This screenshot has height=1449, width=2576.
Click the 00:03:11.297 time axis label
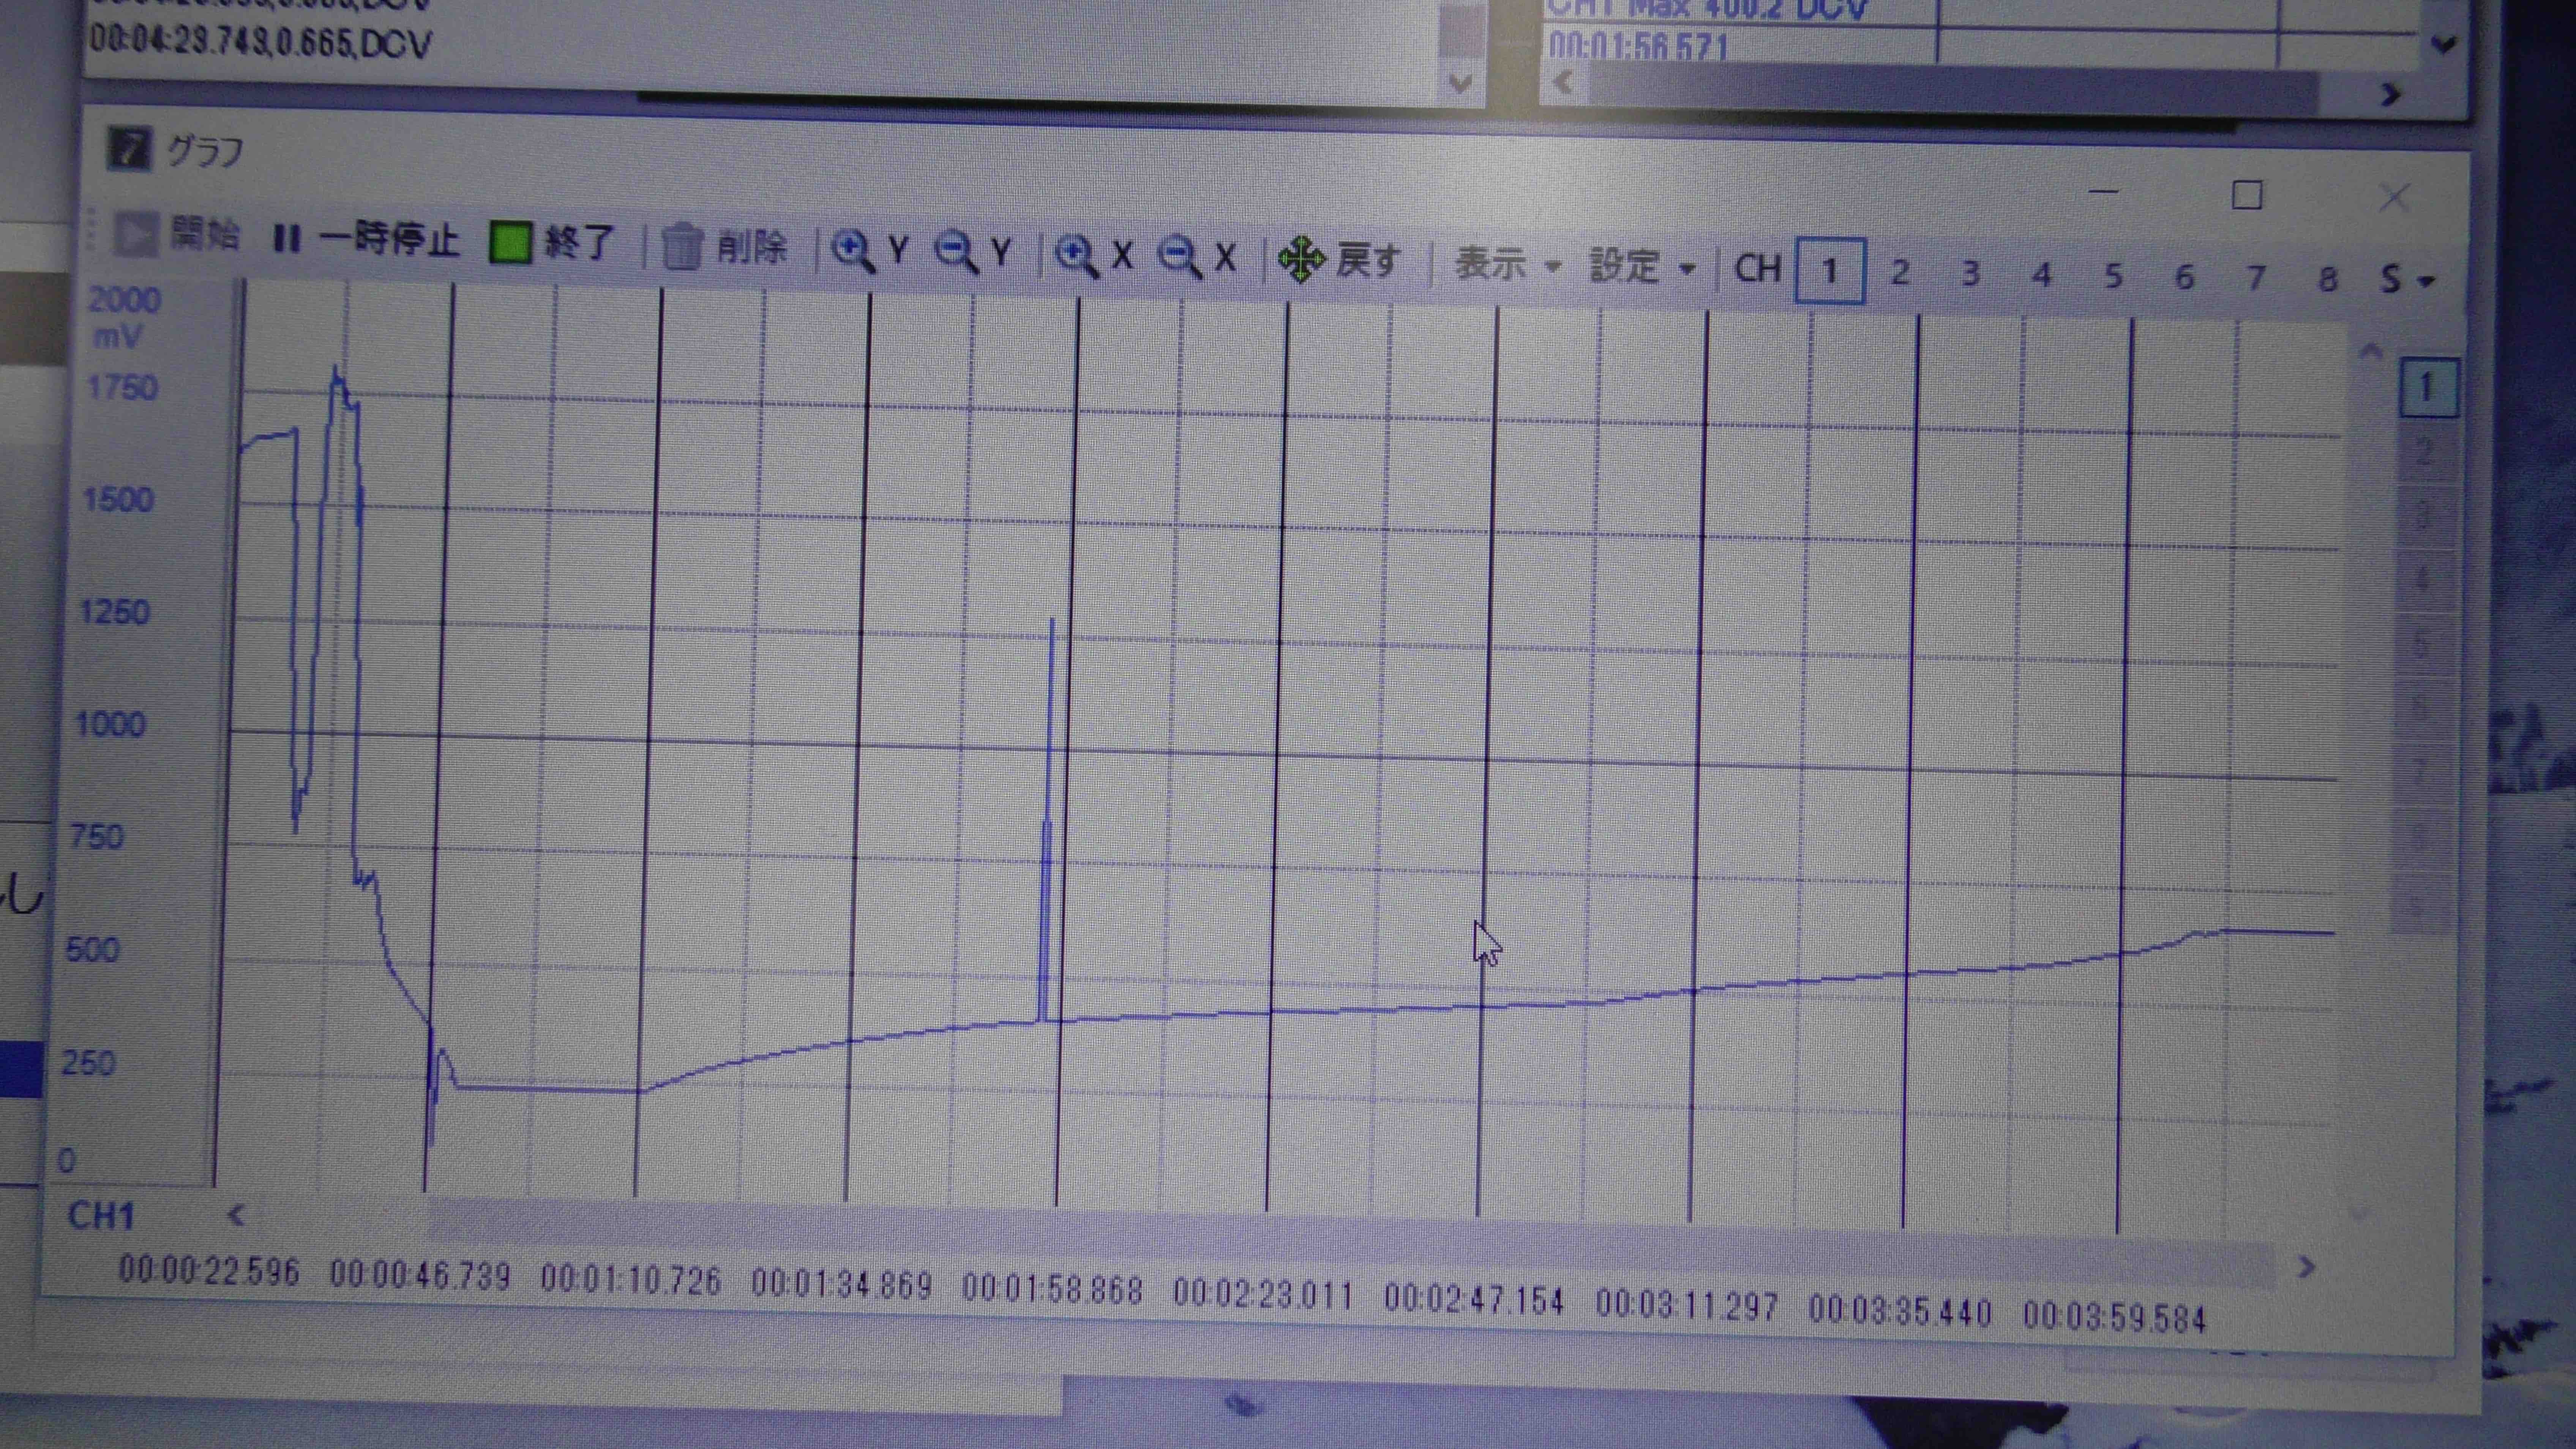coord(1687,1304)
